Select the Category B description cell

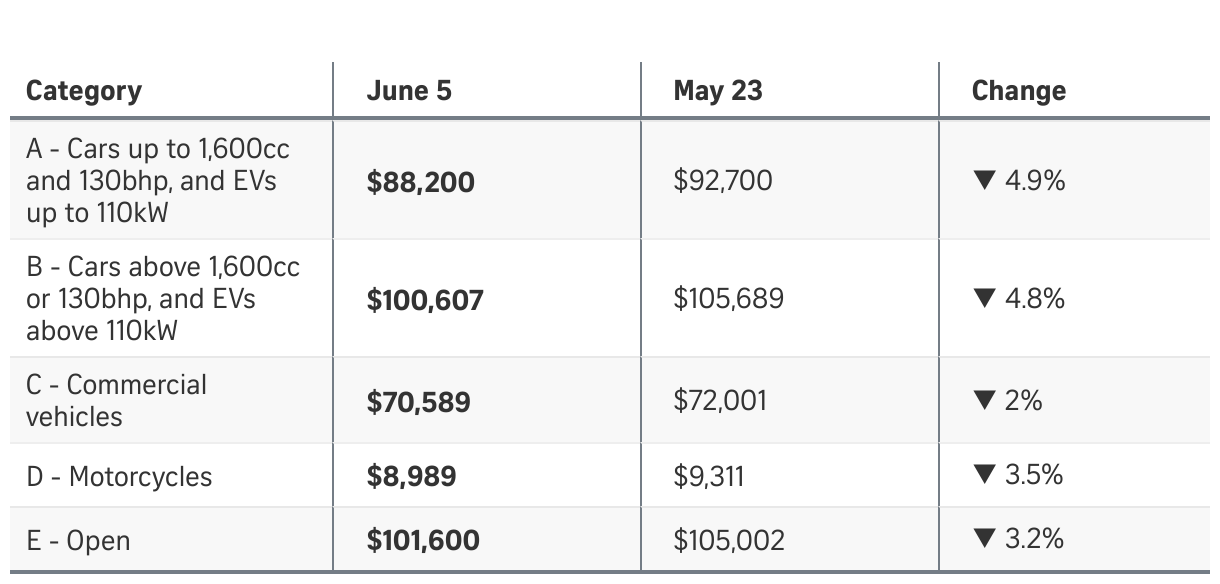(x=163, y=298)
